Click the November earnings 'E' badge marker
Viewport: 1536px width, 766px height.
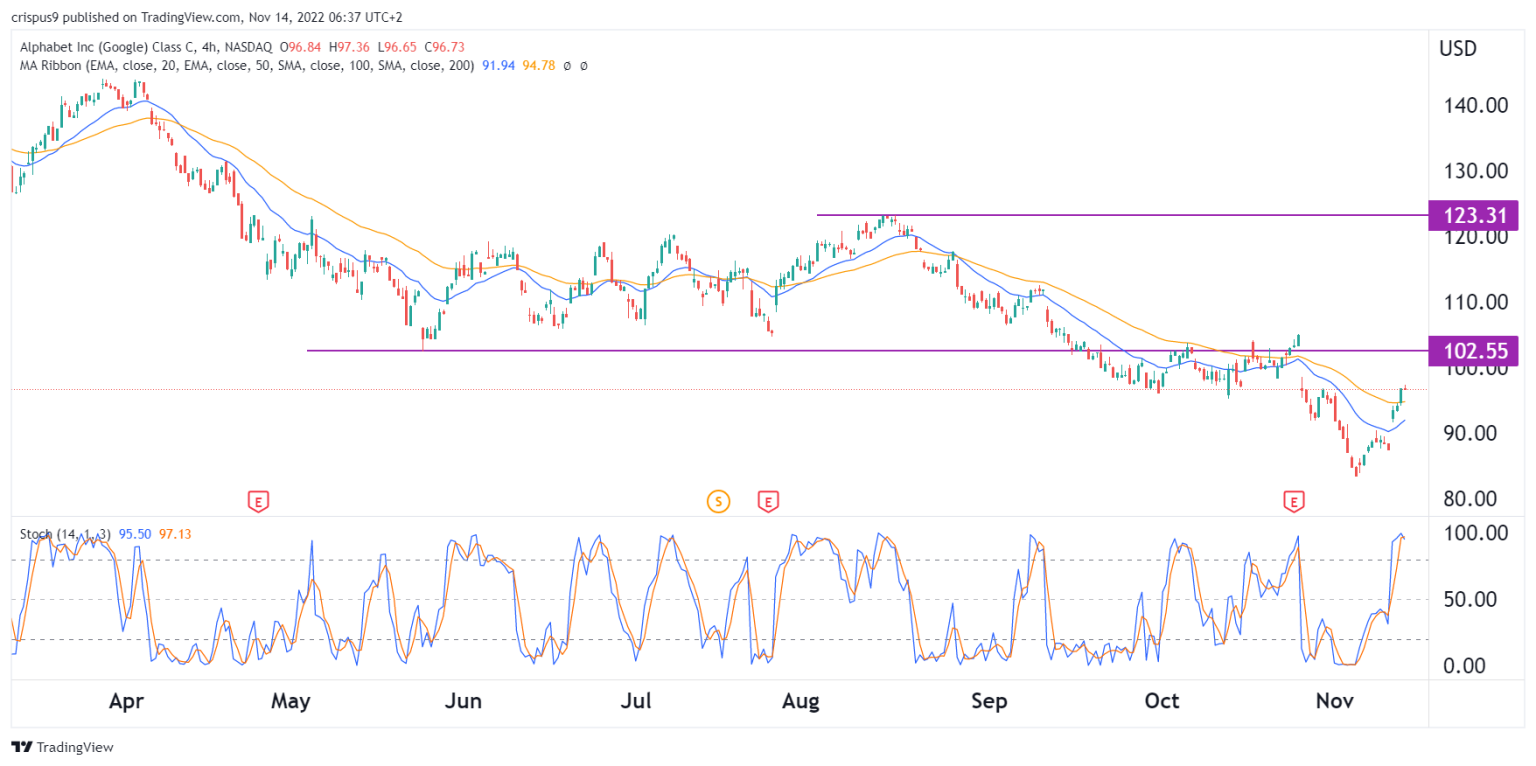pos(1295,502)
